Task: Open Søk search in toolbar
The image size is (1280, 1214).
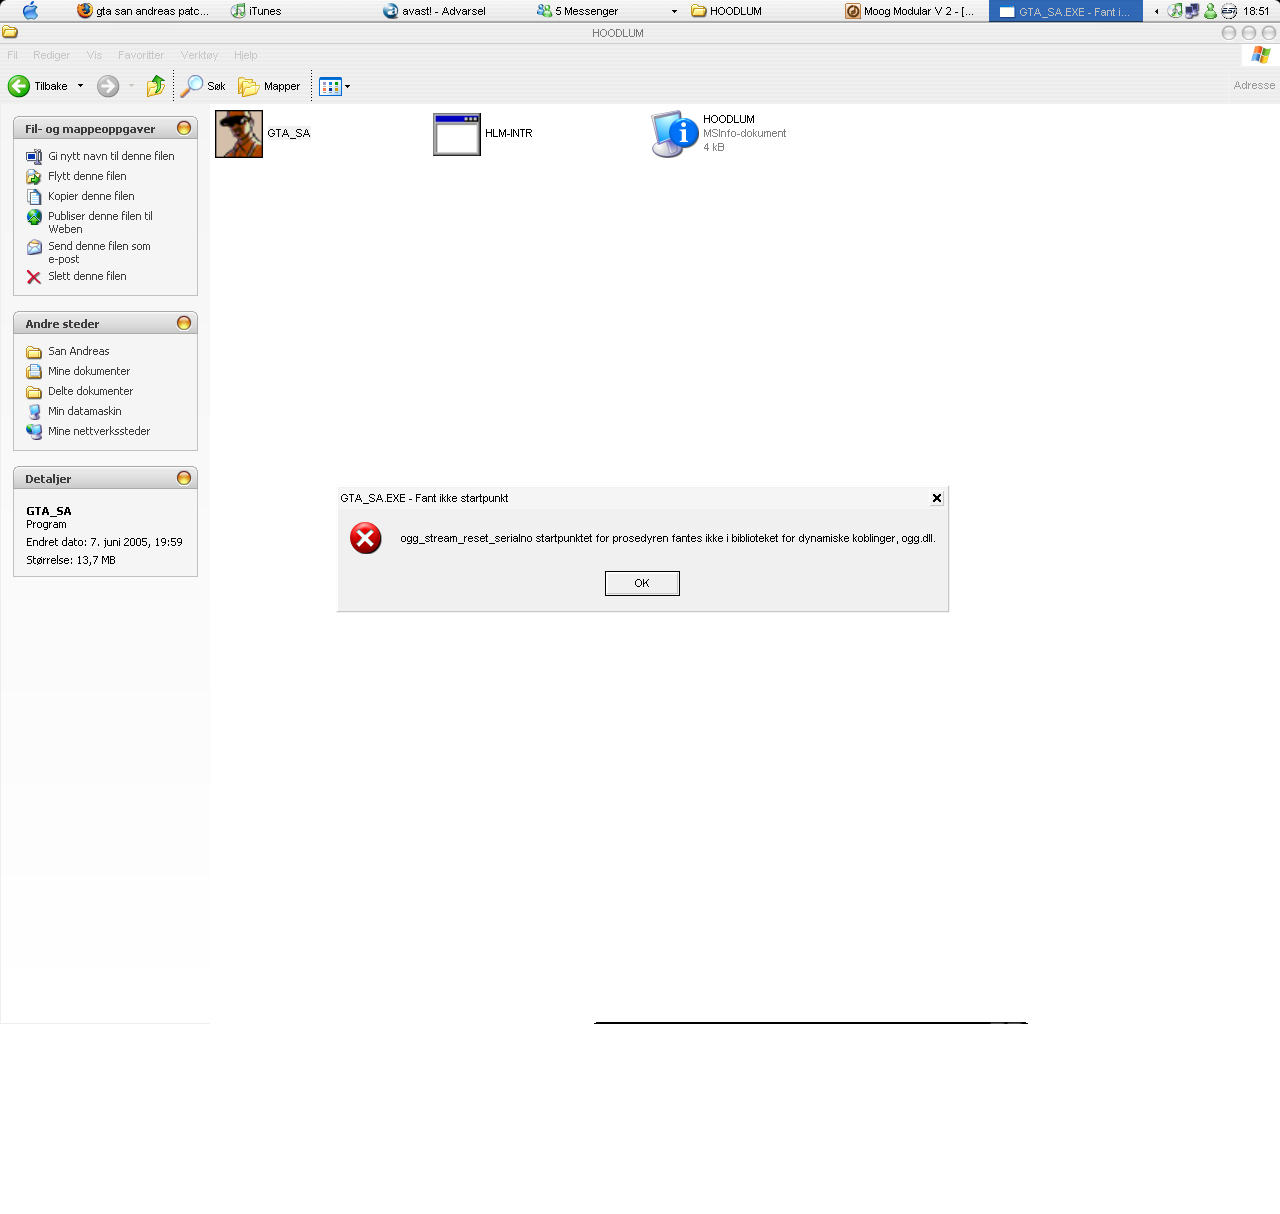Action: coord(203,86)
